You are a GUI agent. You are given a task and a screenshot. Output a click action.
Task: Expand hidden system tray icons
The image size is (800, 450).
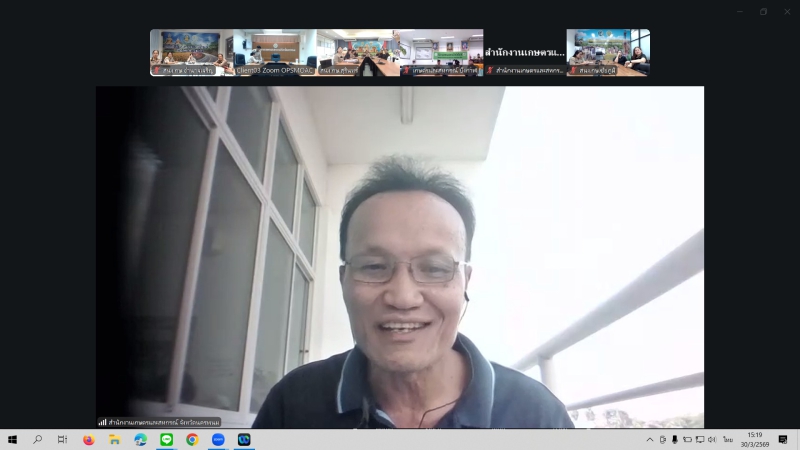(x=650, y=439)
